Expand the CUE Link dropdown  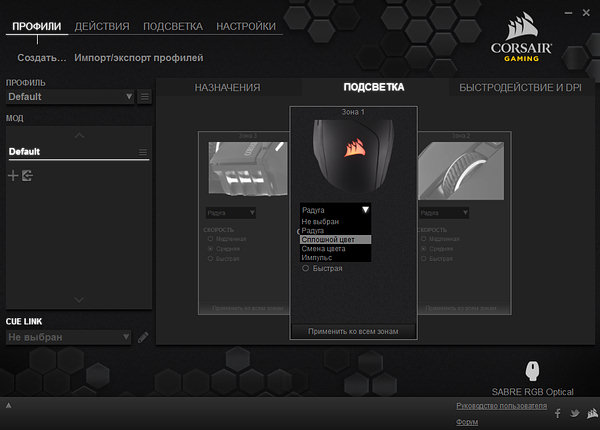point(70,338)
